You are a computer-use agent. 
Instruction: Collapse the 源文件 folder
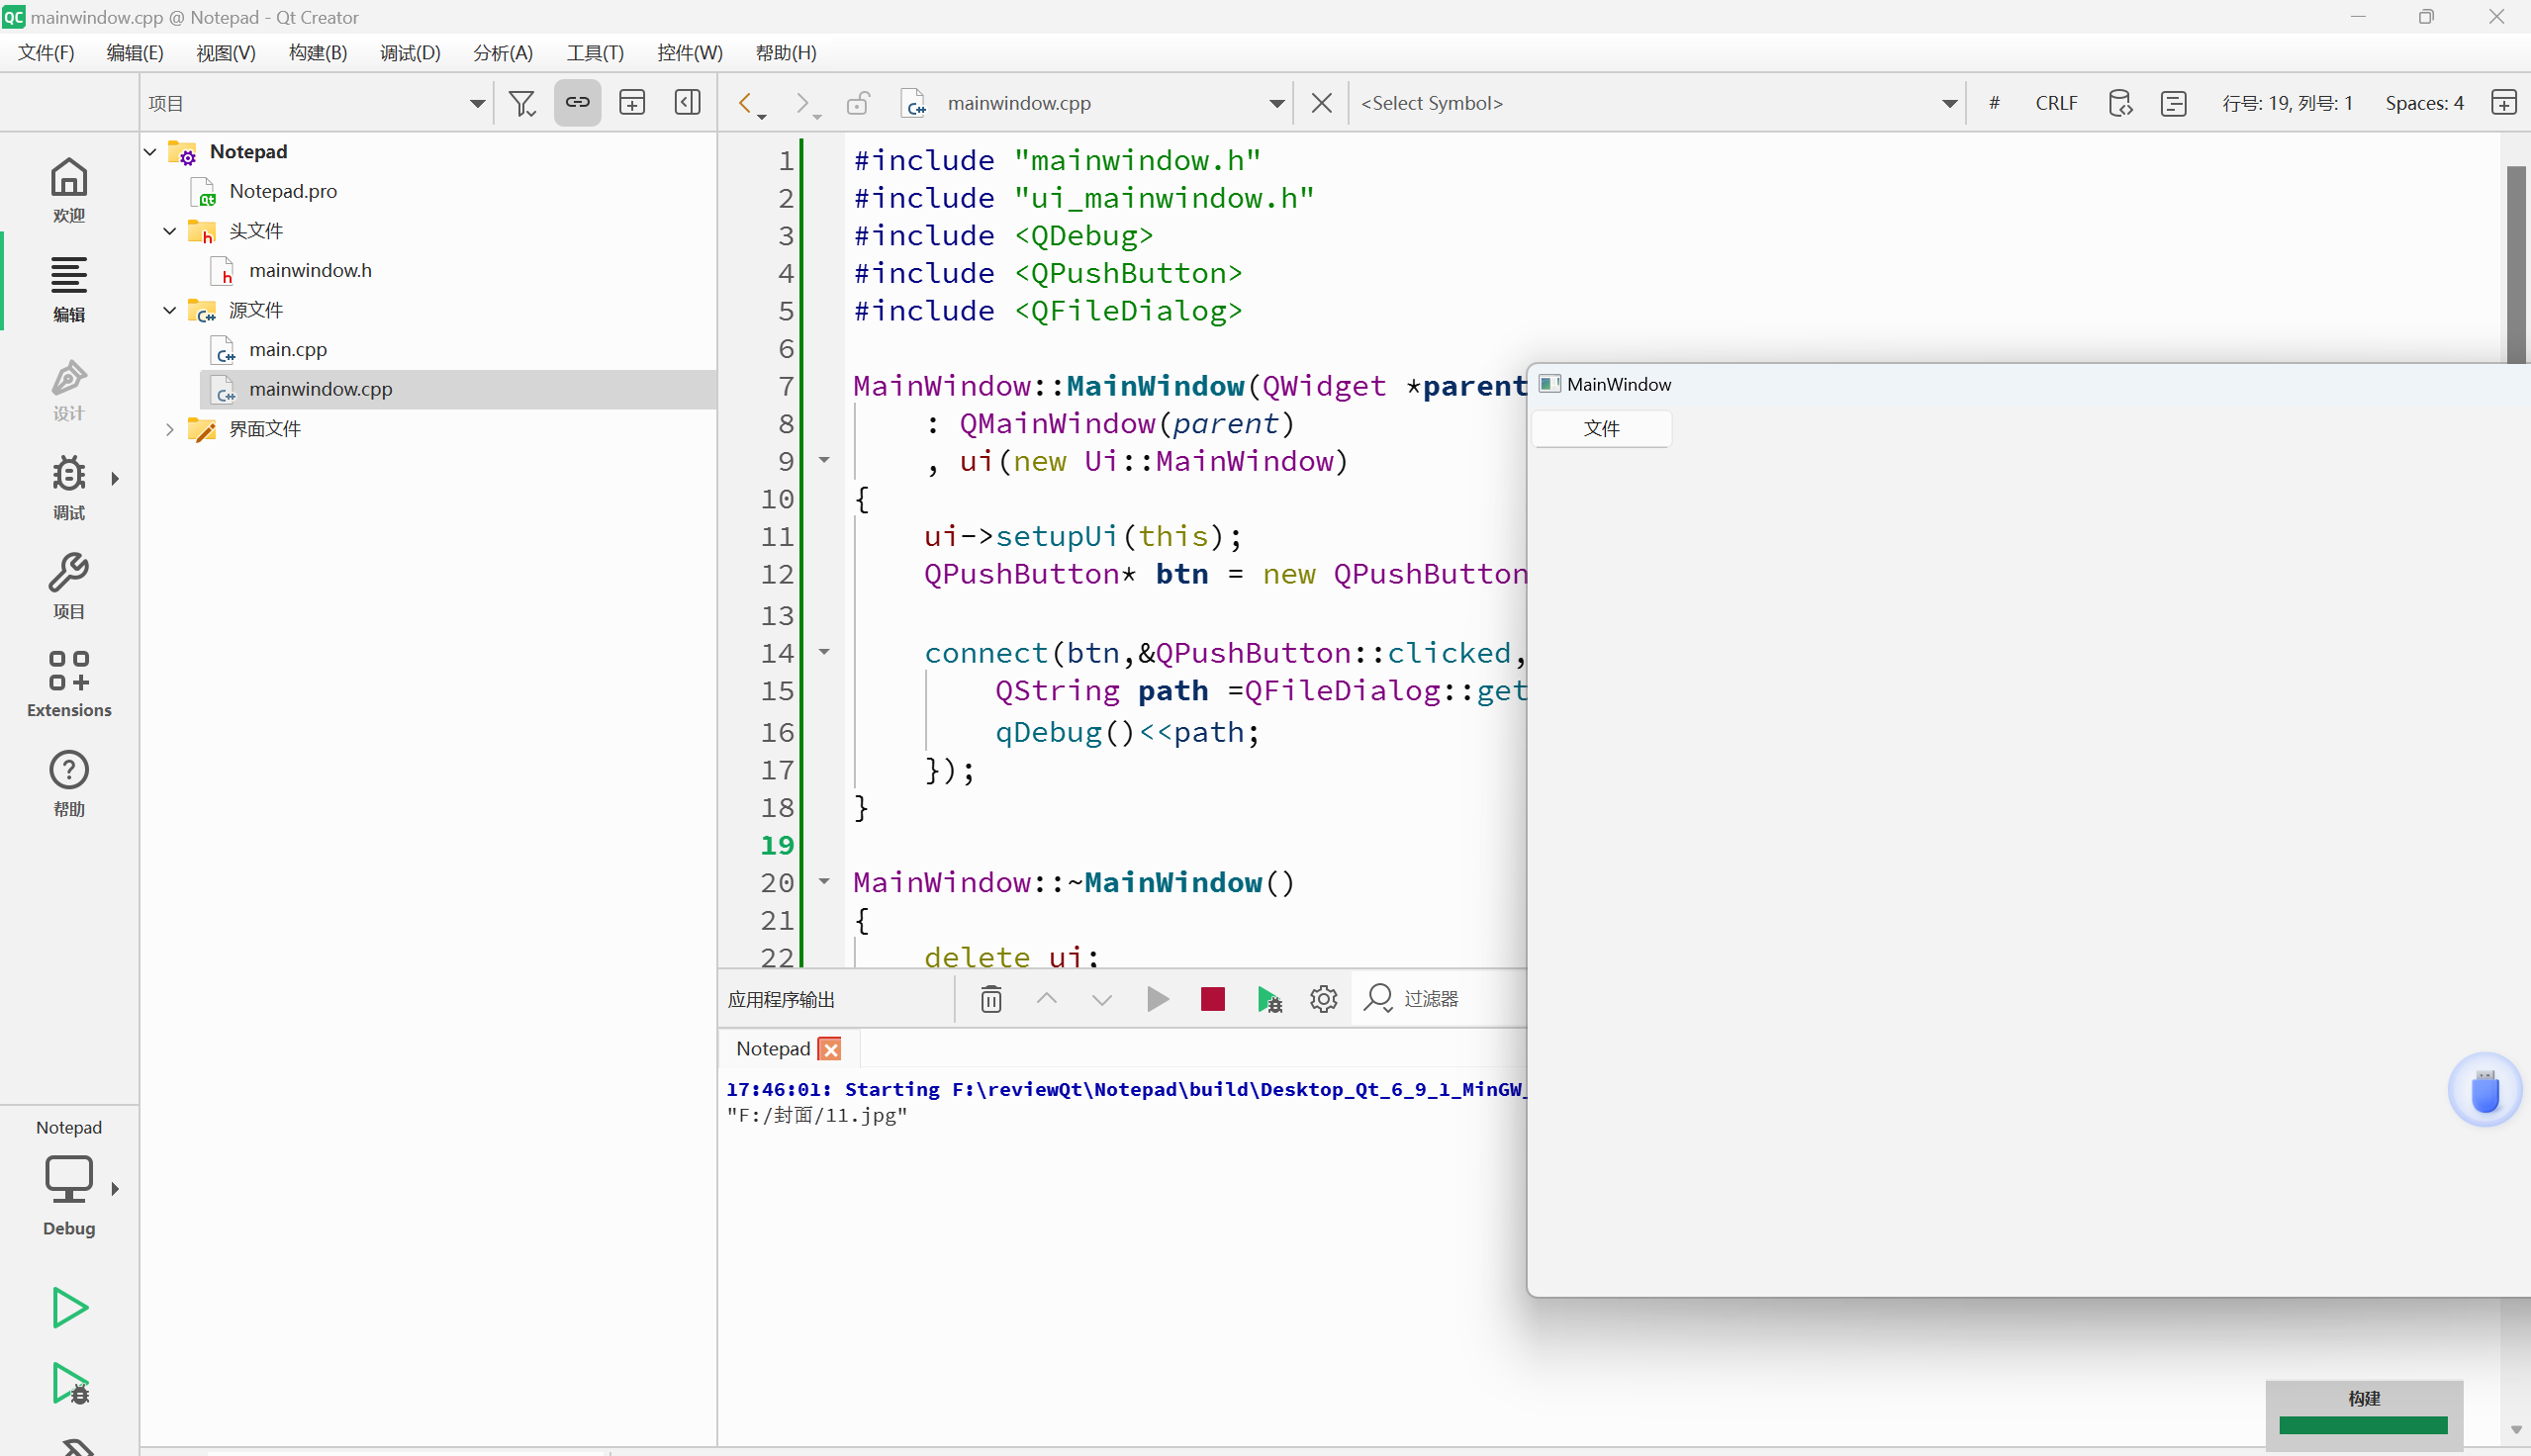coord(170,310)
